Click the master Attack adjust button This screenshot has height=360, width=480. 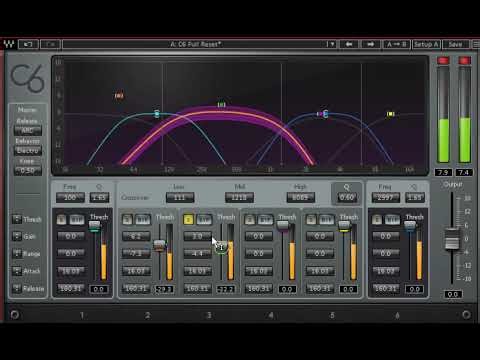tap(17, 271)
